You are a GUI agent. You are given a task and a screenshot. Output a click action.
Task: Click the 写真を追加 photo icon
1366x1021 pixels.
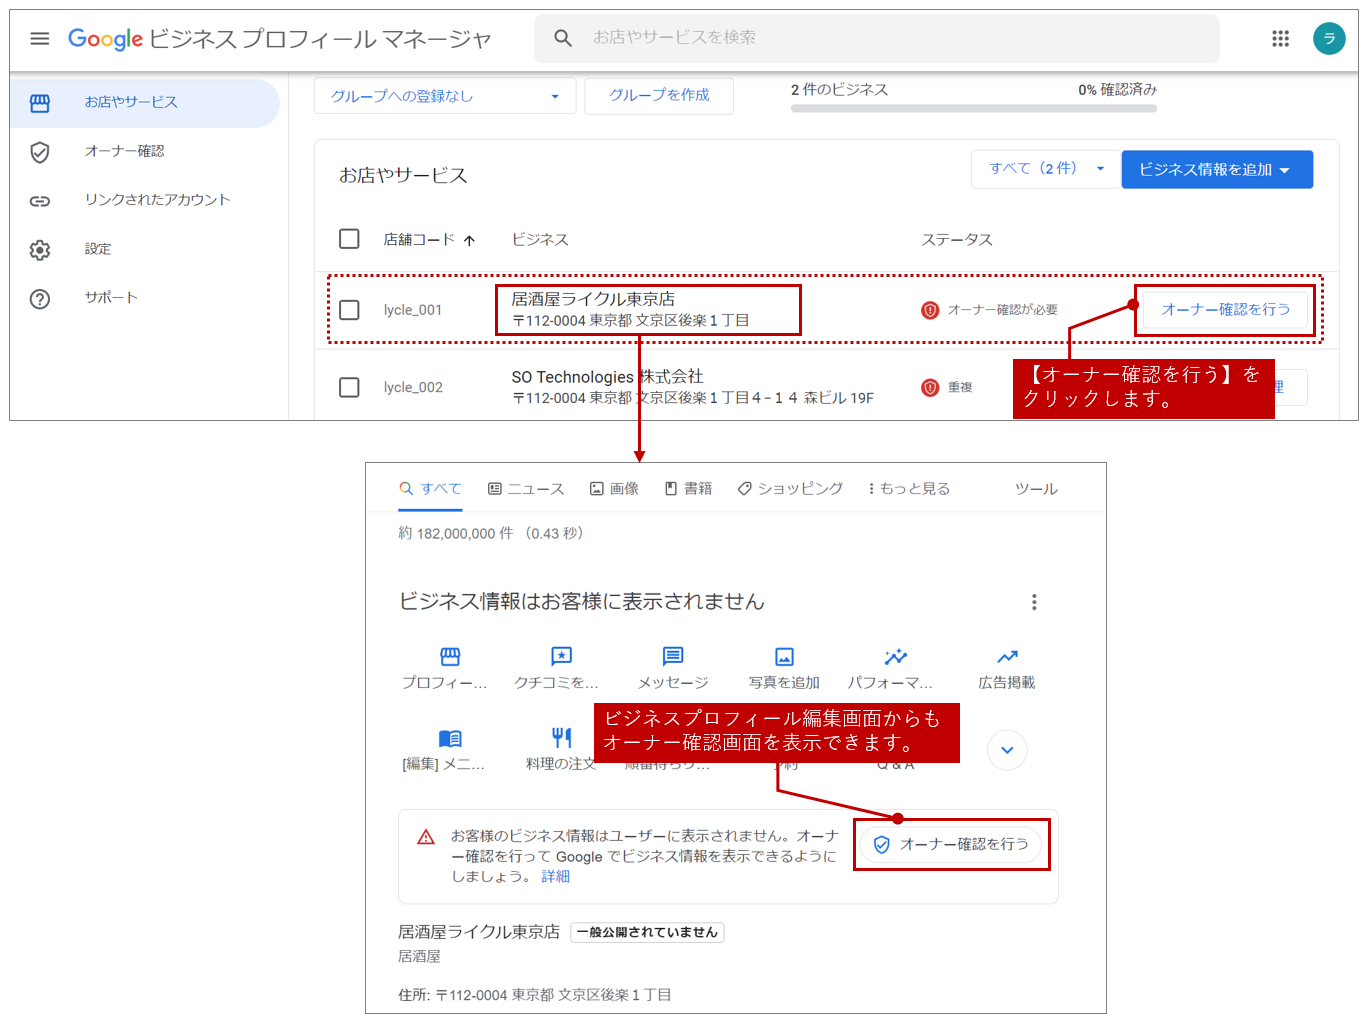click(x=784, y=657)
